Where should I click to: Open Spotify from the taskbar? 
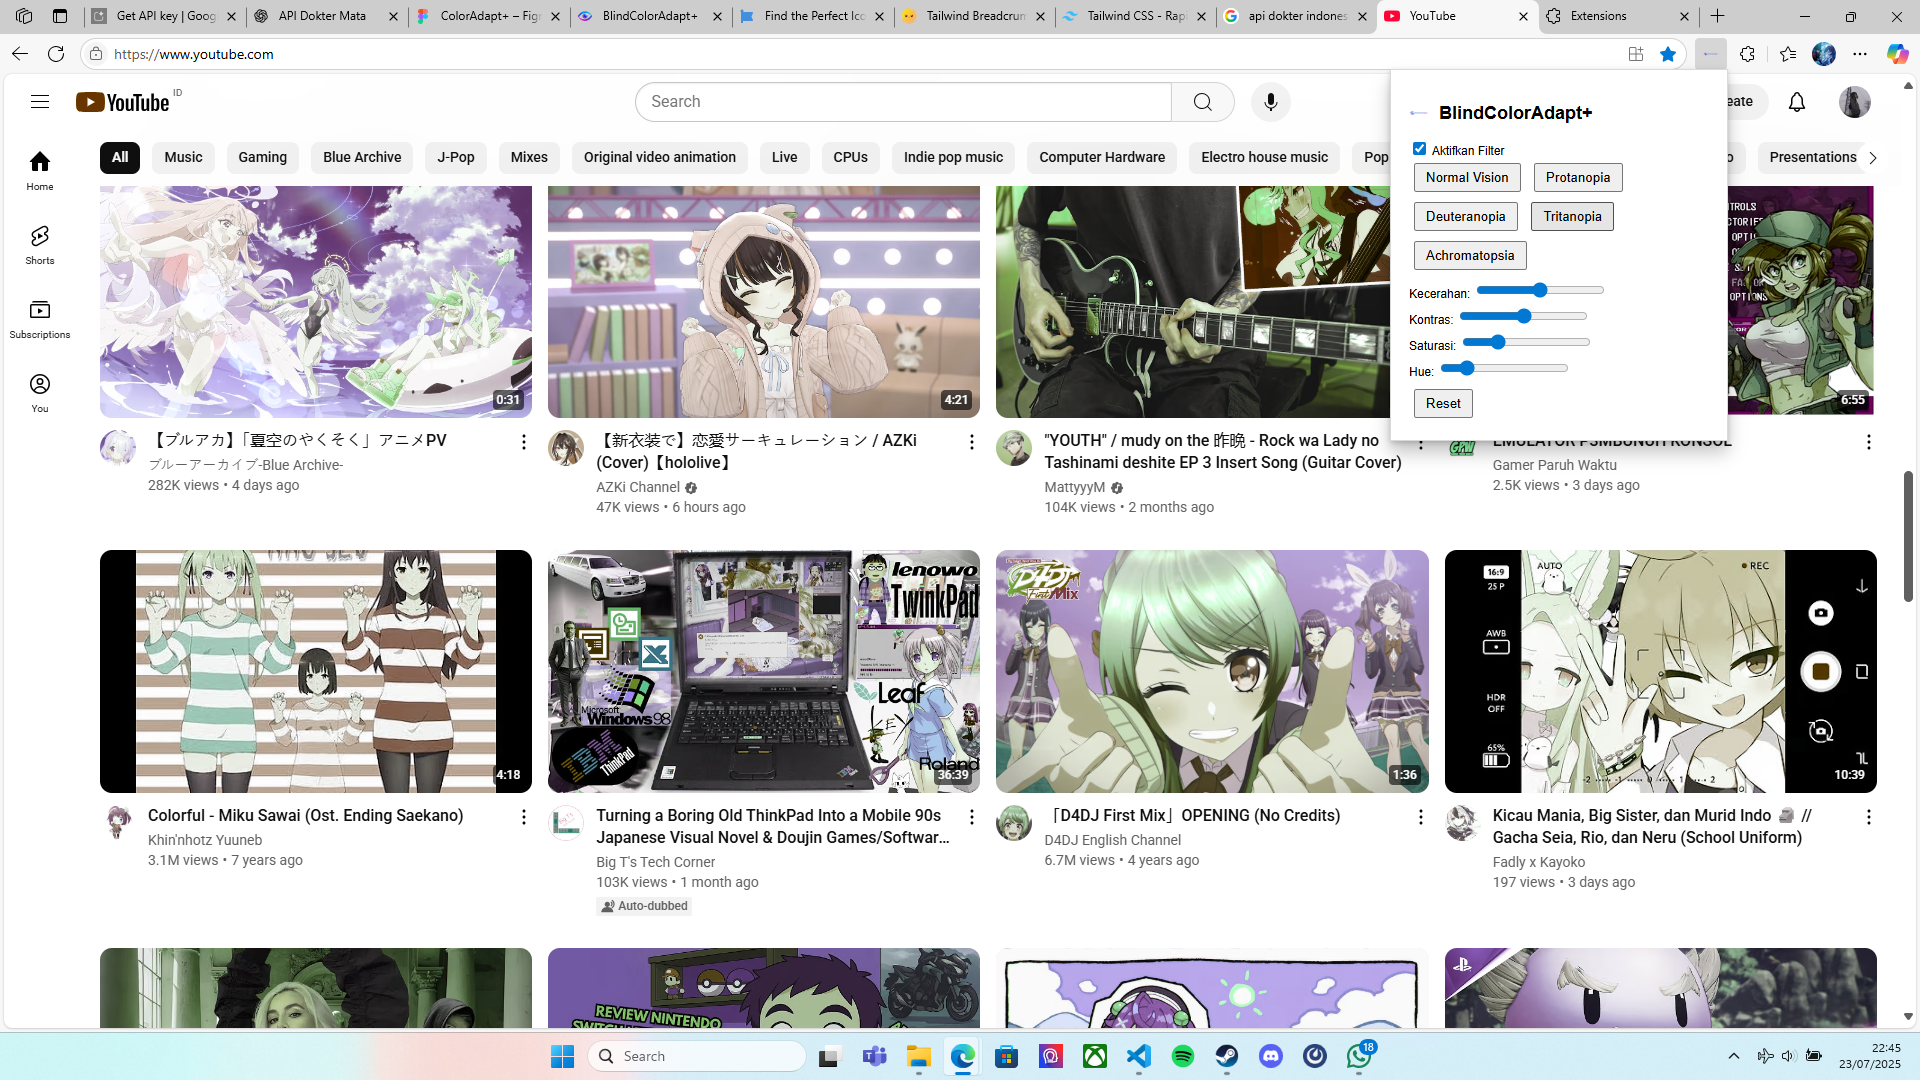click(x=1183, y=1056)
